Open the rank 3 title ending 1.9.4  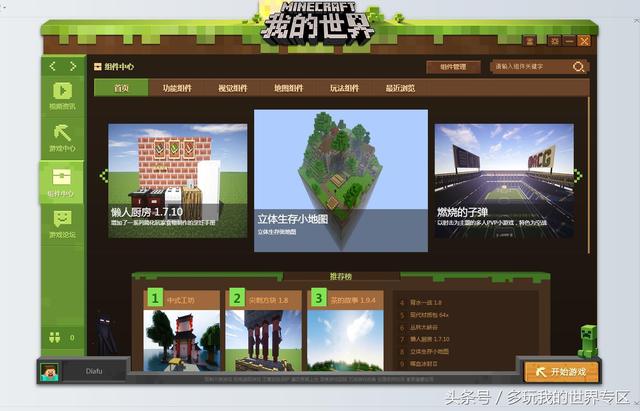pos(353,300)
